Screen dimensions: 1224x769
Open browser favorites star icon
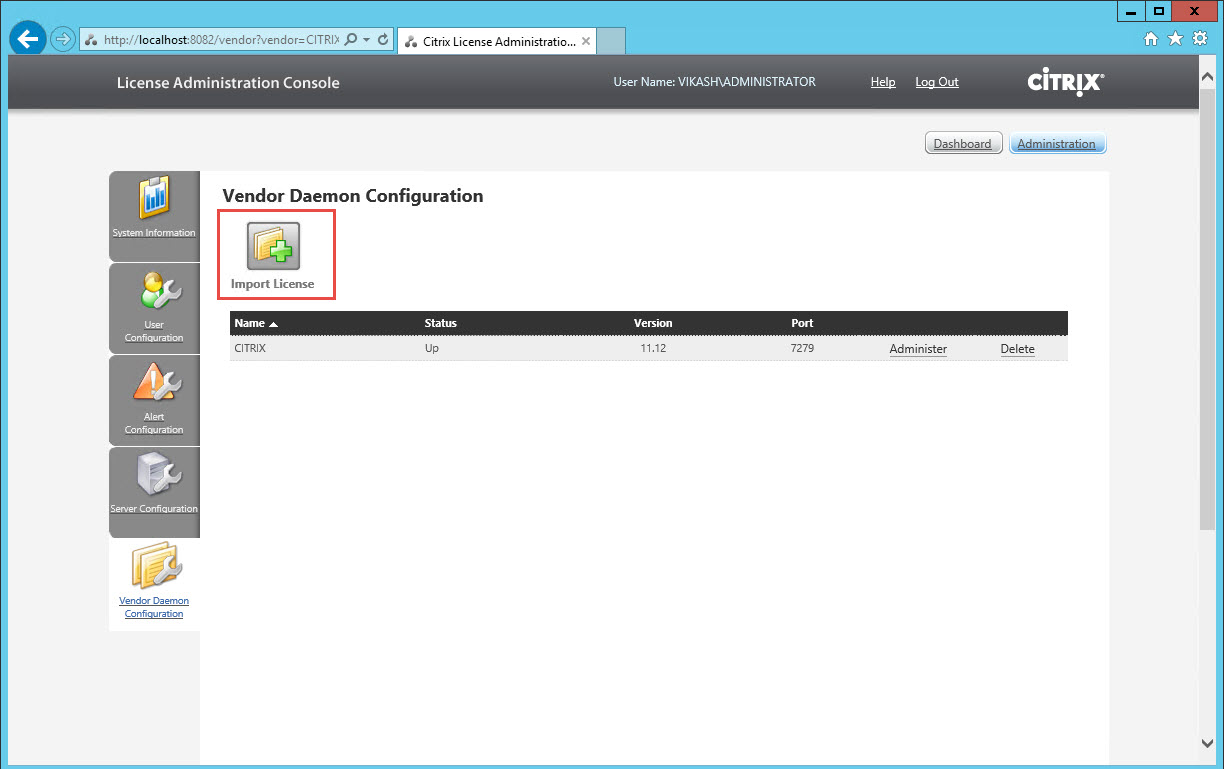coord(1176,39)
